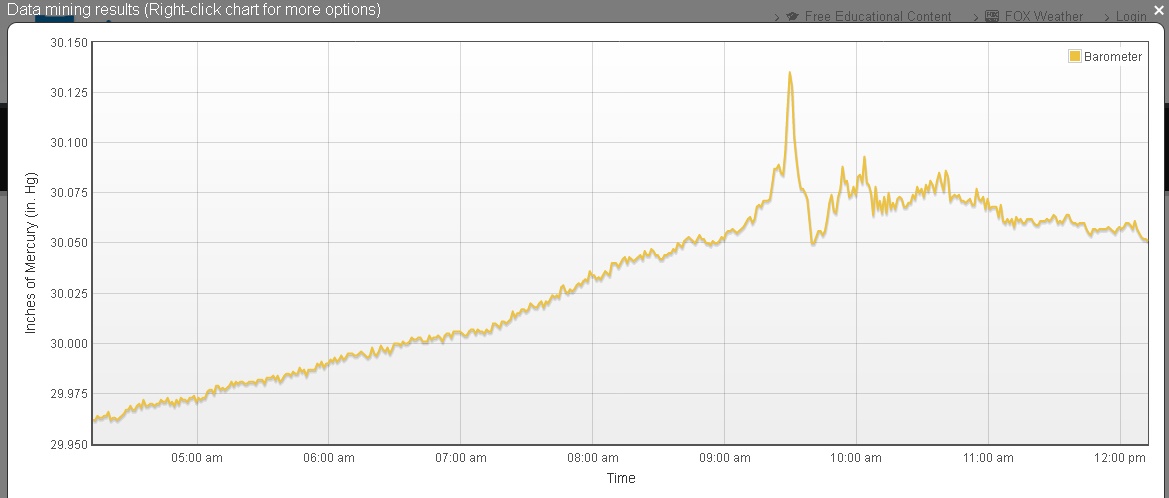Click the Data mining results dialog title

(193, 10)
